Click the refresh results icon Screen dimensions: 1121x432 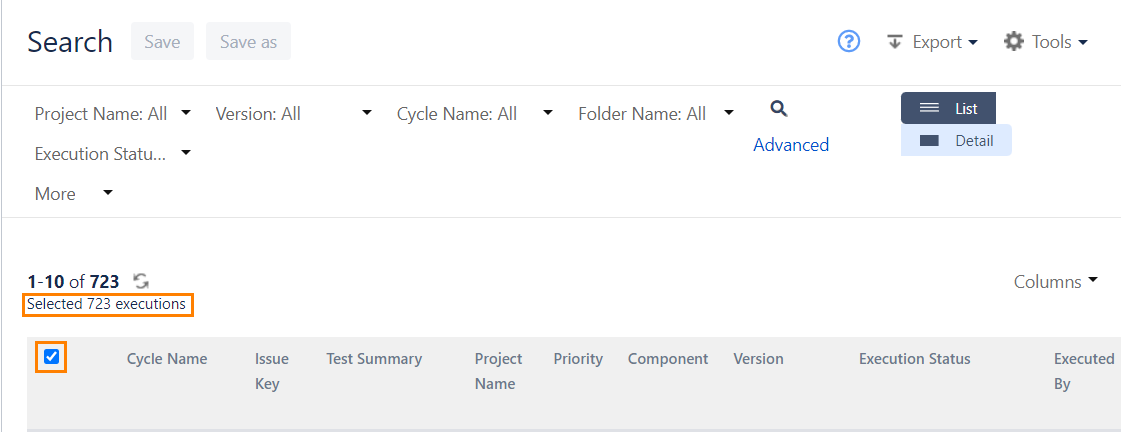141,282
